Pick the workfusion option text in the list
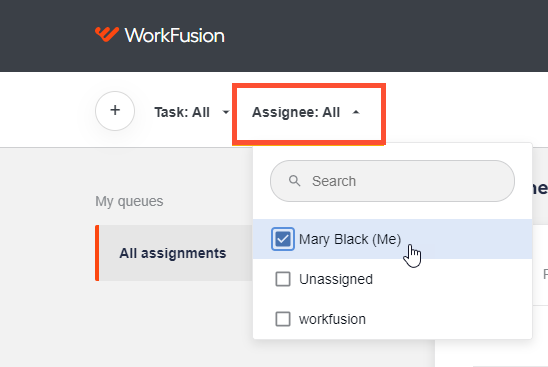The width and height of the screenshot is (548, 367). 332,319
